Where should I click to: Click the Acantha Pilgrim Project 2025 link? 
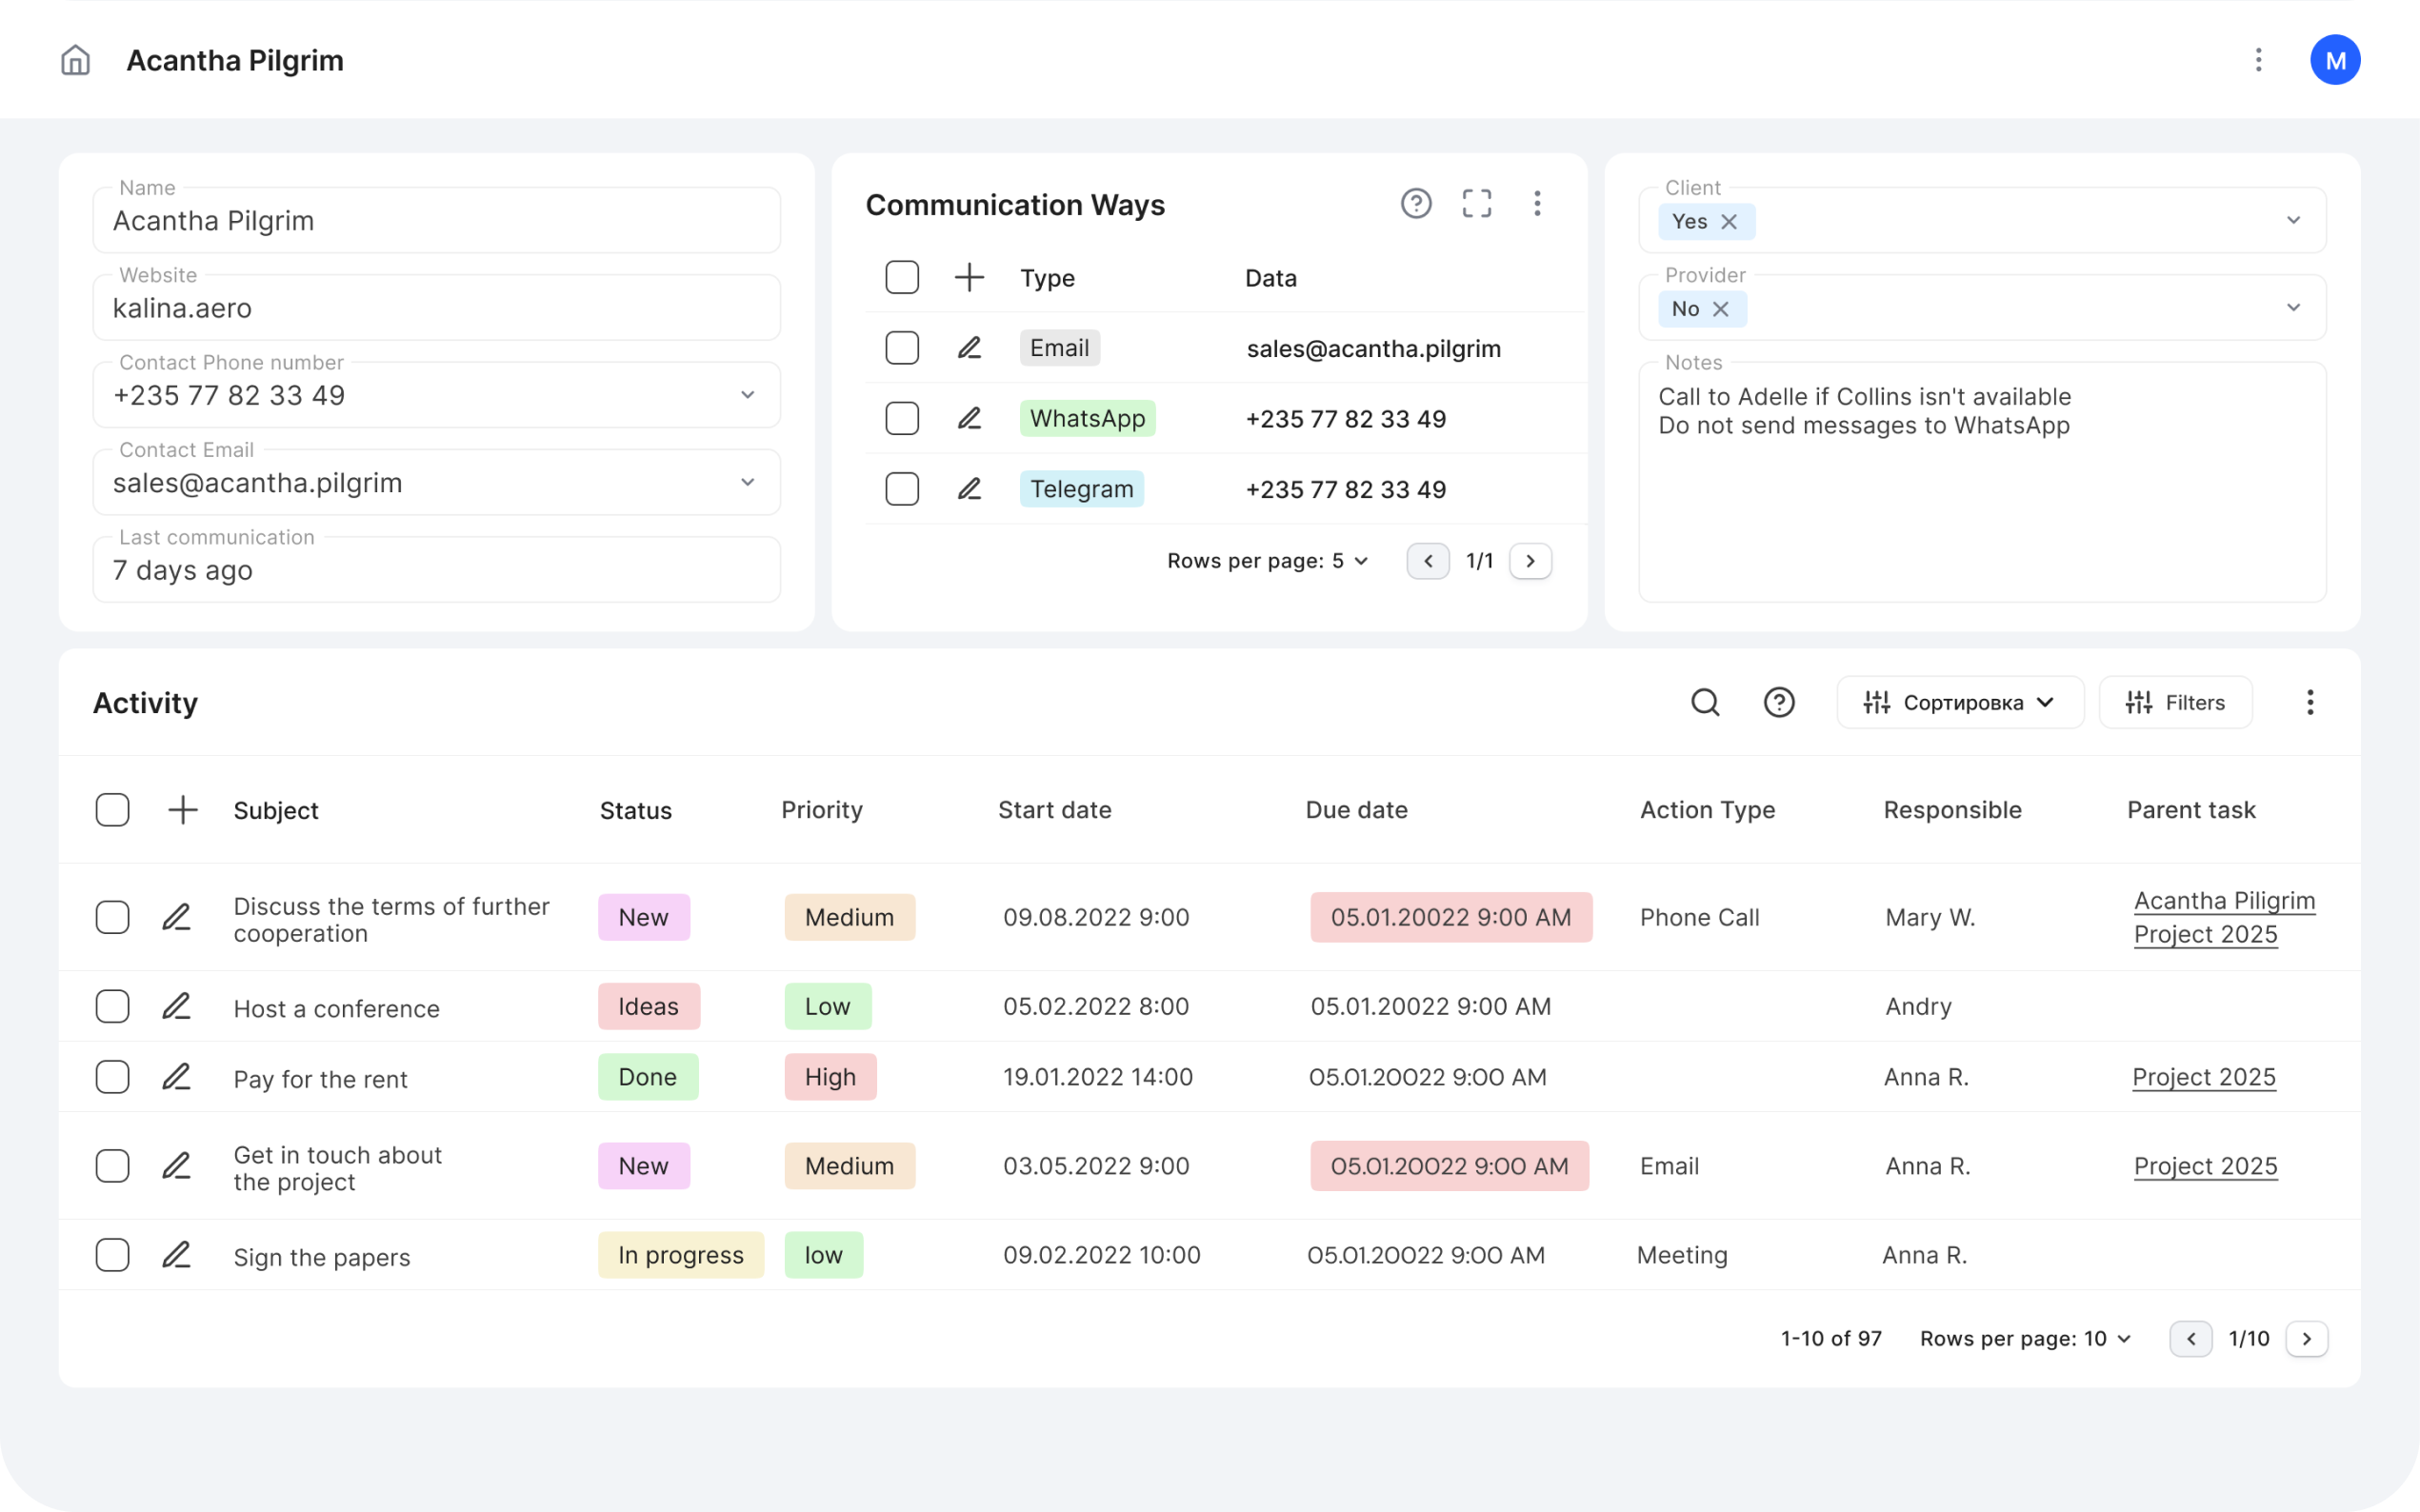click(2221, 916)
